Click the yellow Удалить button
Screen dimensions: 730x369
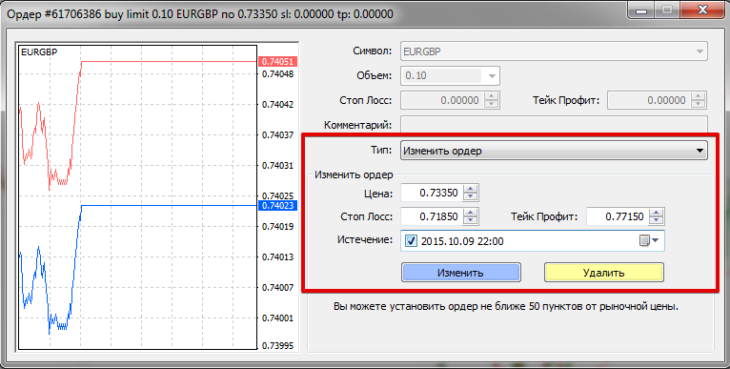[603, 272]
